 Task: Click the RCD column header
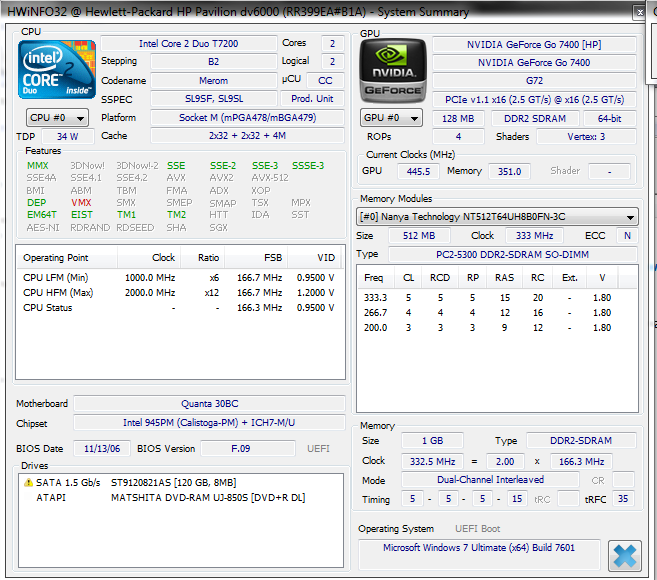[440, 278]
